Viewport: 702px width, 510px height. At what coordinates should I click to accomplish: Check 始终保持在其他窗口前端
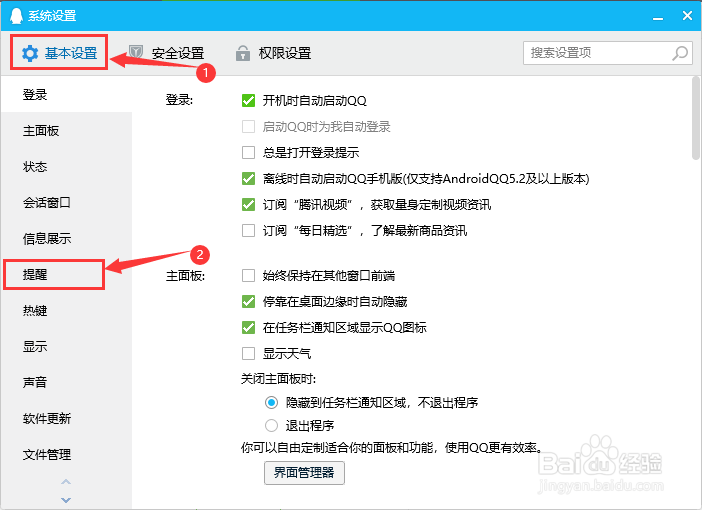[x=248, y=275]
